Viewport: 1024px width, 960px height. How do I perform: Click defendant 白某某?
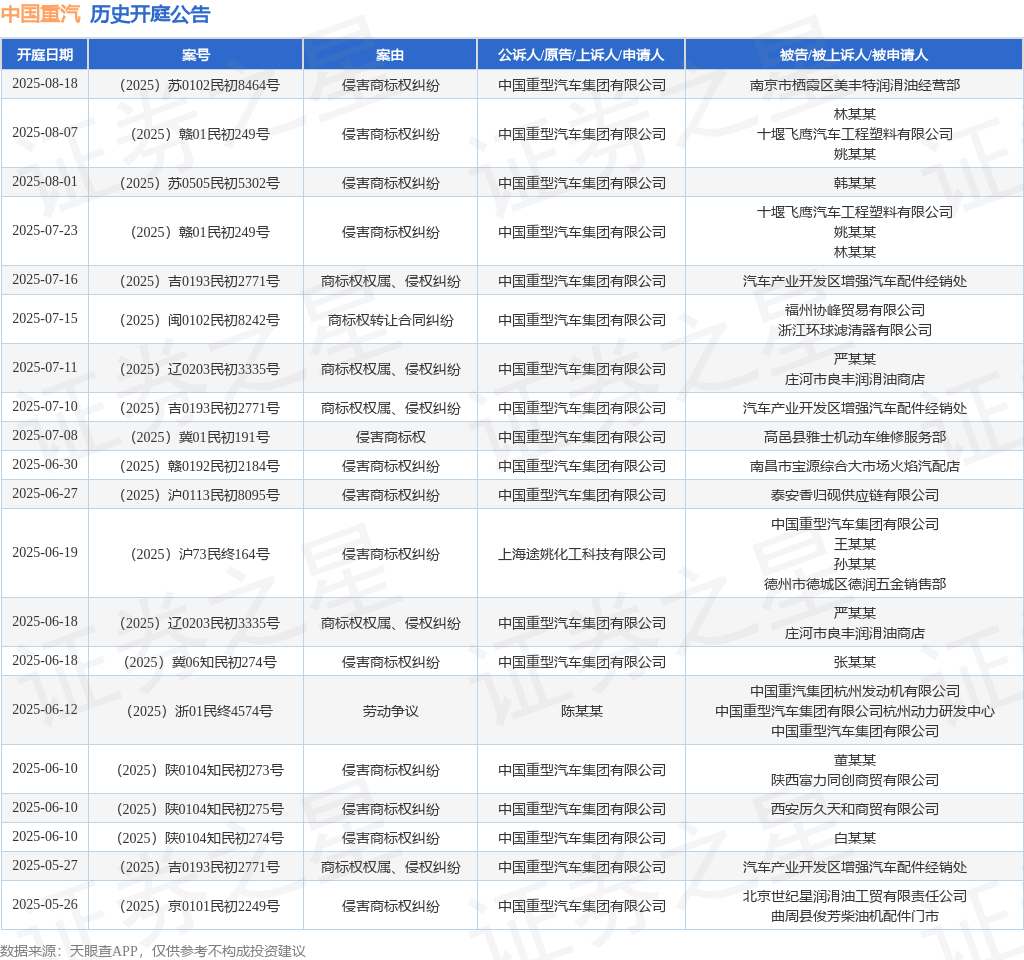854,839
